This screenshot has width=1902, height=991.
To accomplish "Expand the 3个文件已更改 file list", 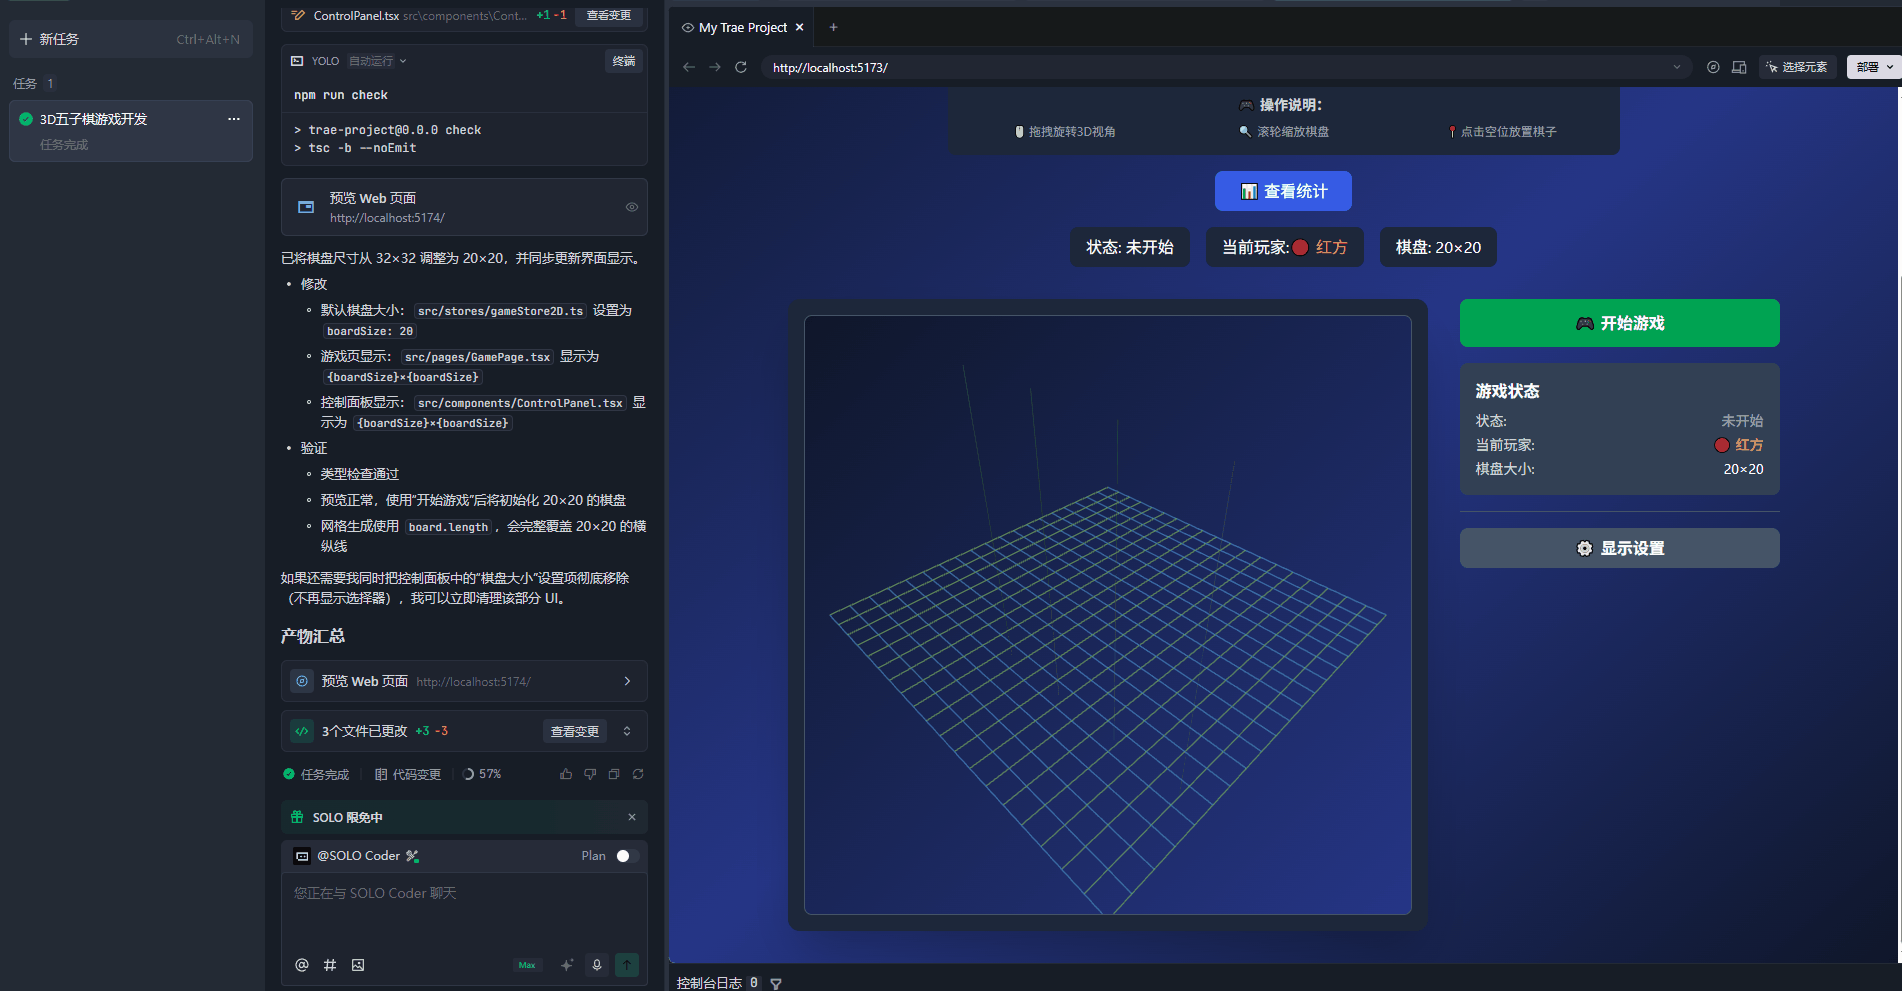I will (627, 731).
